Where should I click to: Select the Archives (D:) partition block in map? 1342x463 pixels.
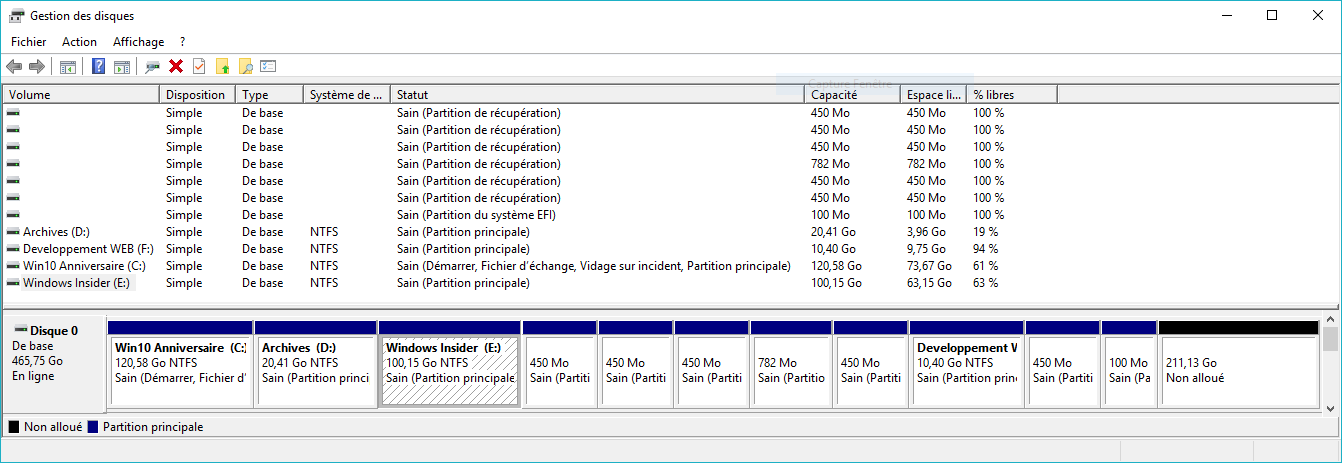coord(316,363)
